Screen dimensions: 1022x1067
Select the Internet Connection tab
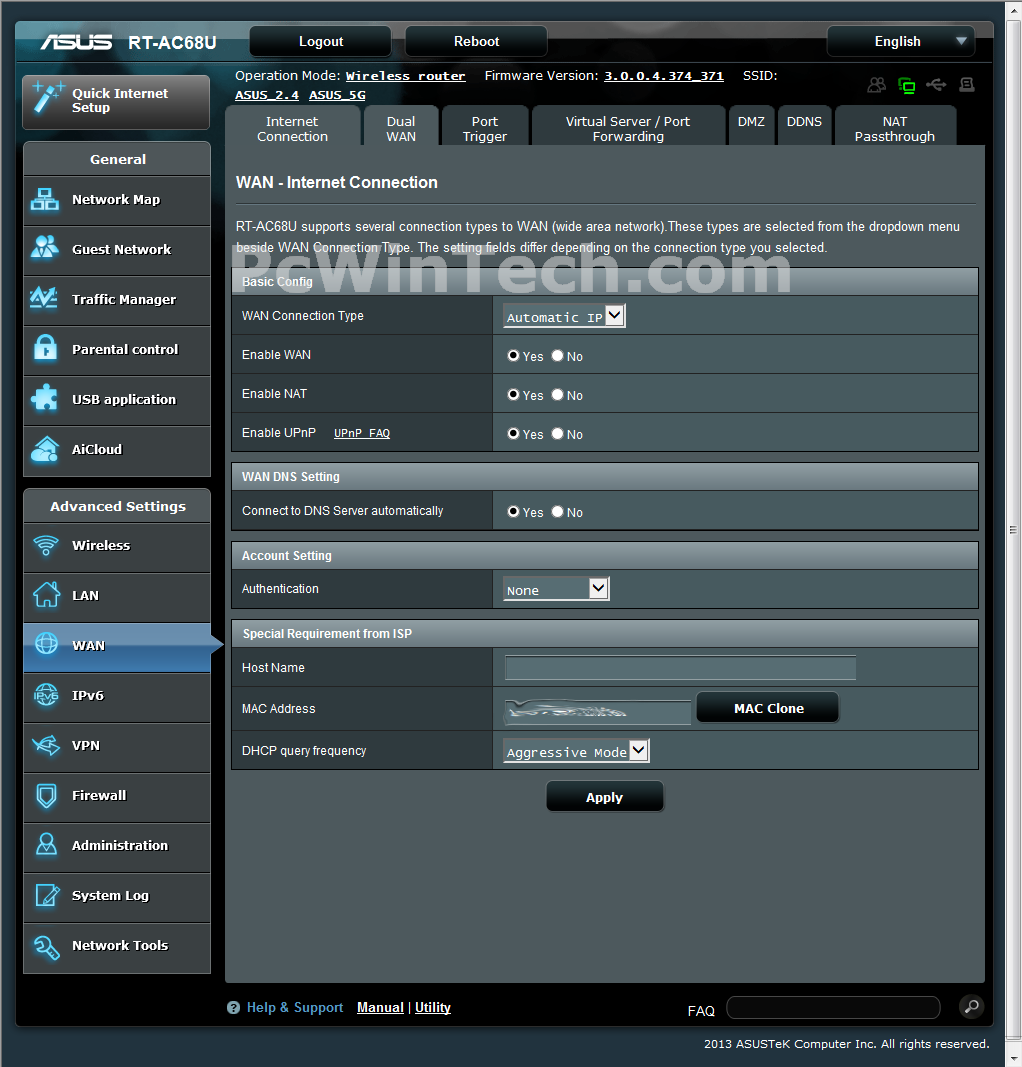(x=293, y=127)
